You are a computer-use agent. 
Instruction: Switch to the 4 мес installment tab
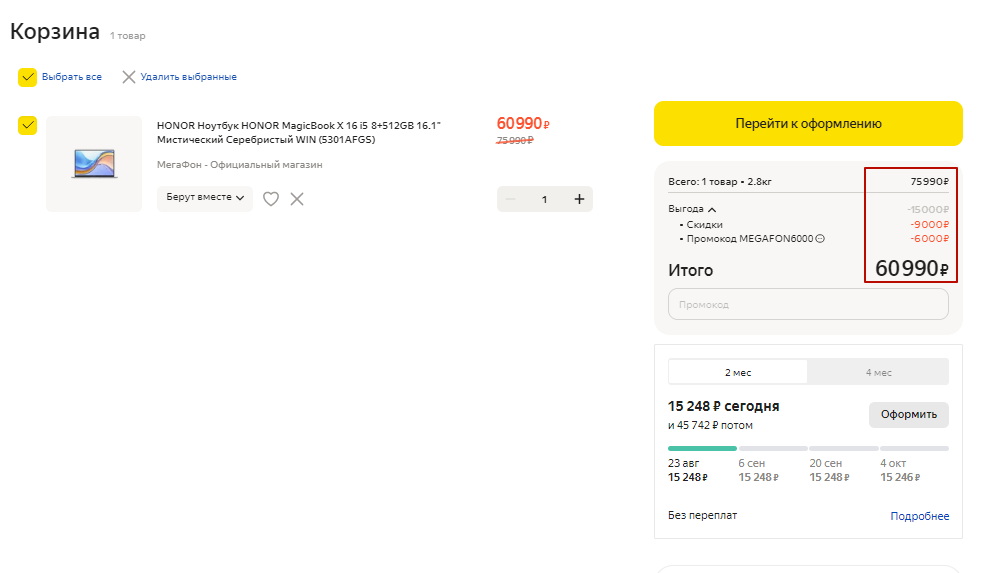(878, 372)
